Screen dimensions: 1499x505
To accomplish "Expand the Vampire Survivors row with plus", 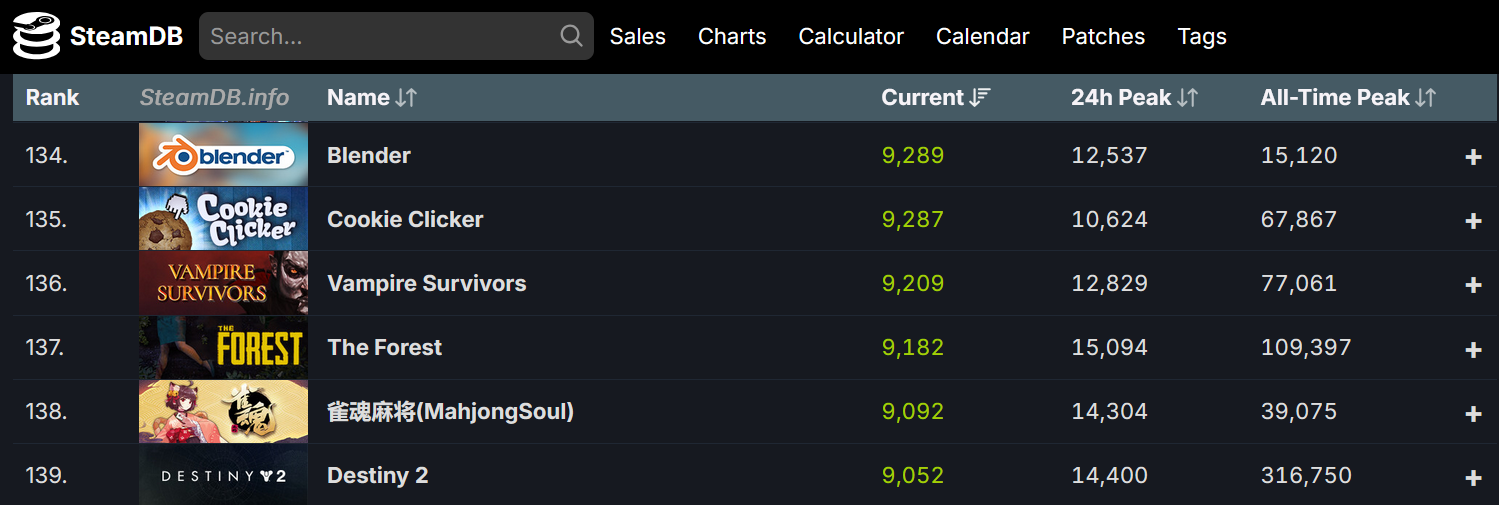I will 1473,285.
